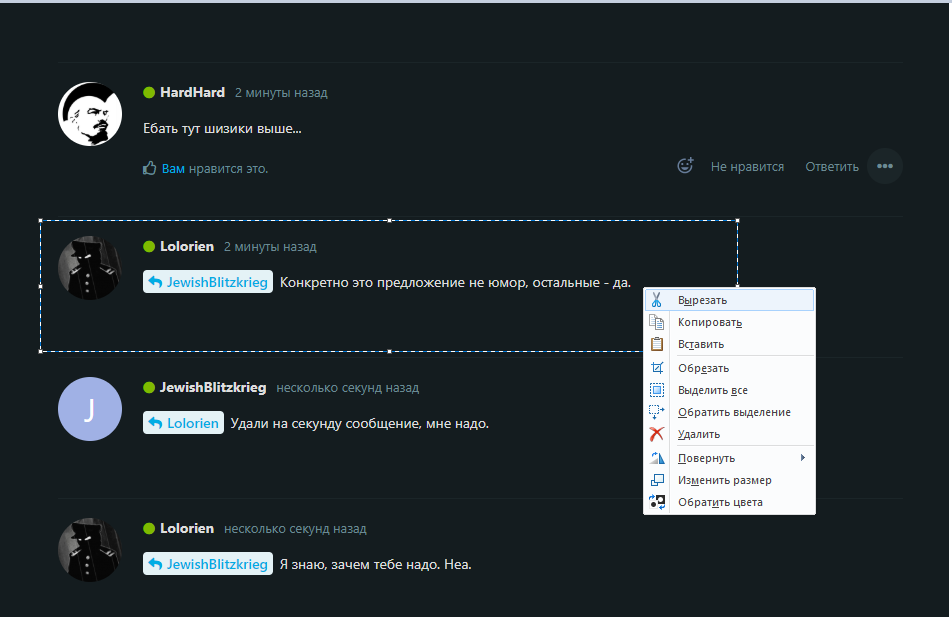Choose Удалить from the context menu
The width and height of the screenshot is (952, 617).
[729, 434]
